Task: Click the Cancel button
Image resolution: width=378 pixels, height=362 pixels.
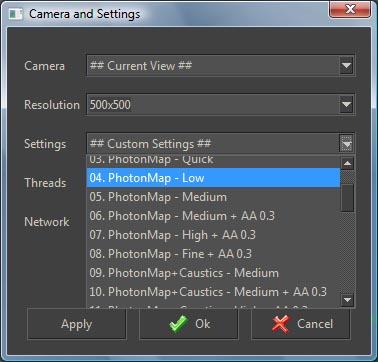Action: (301, 324)
